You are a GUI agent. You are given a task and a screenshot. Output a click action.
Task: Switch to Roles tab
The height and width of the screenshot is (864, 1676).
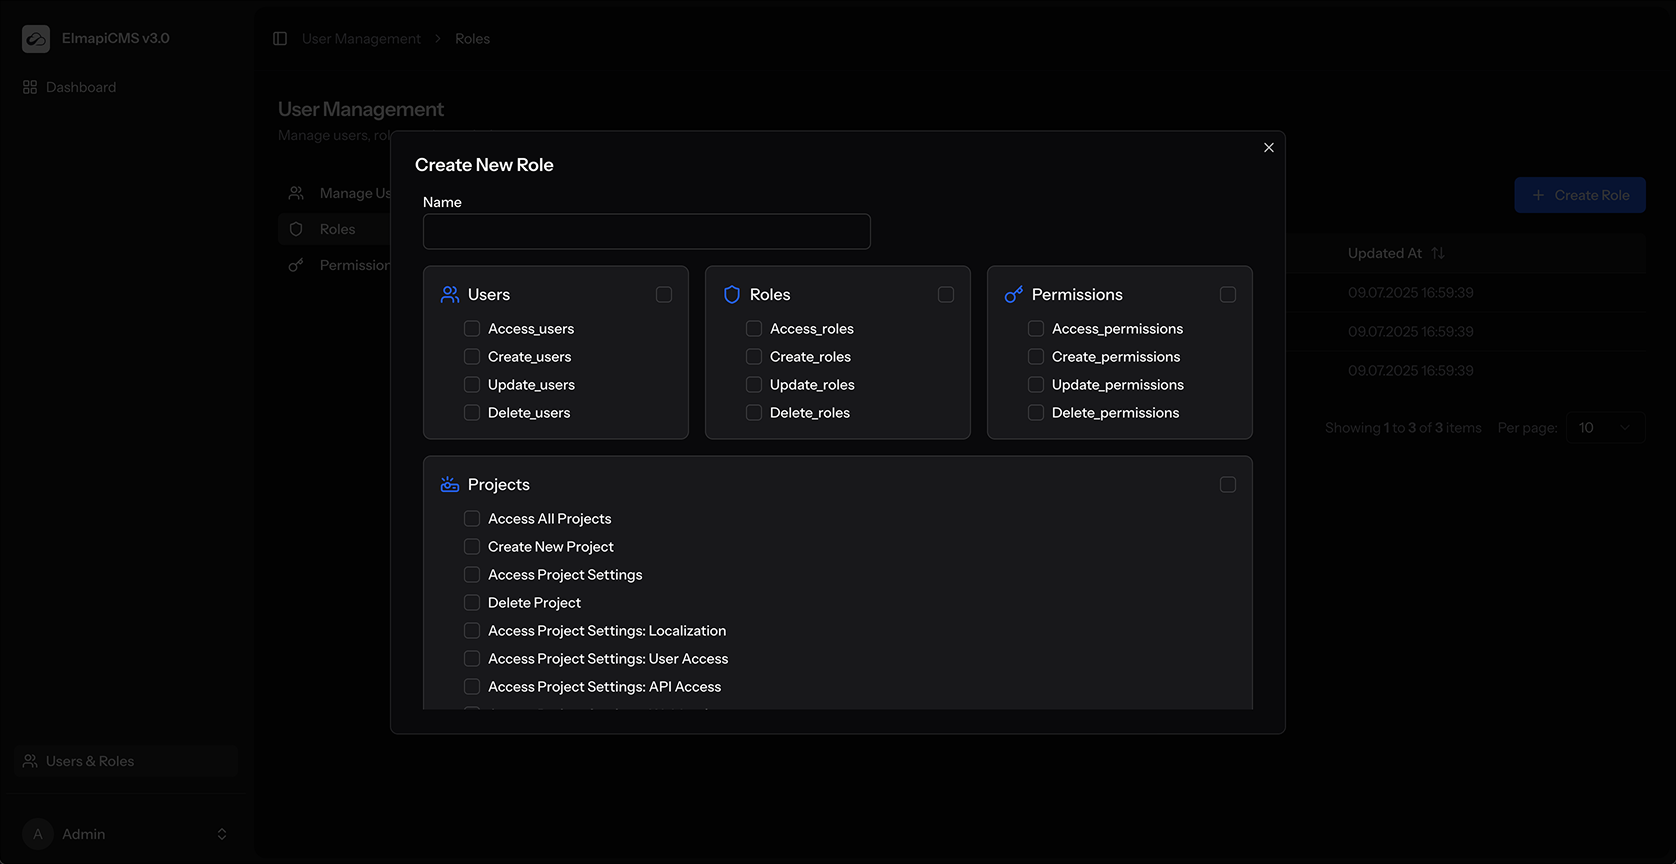[336, 229]
